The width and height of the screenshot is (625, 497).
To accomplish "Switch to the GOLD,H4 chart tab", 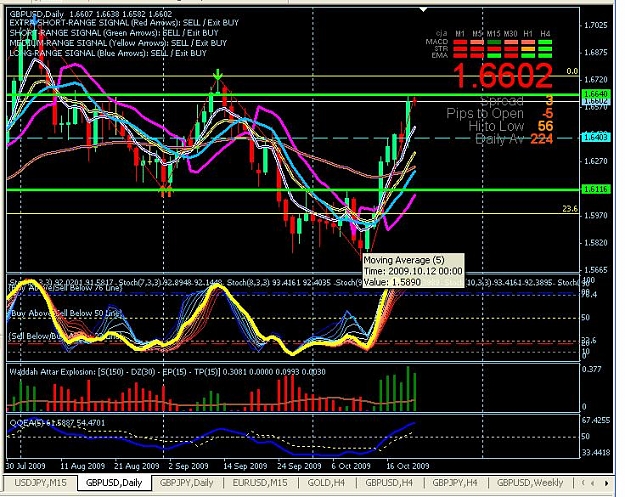I will [326, 483].
